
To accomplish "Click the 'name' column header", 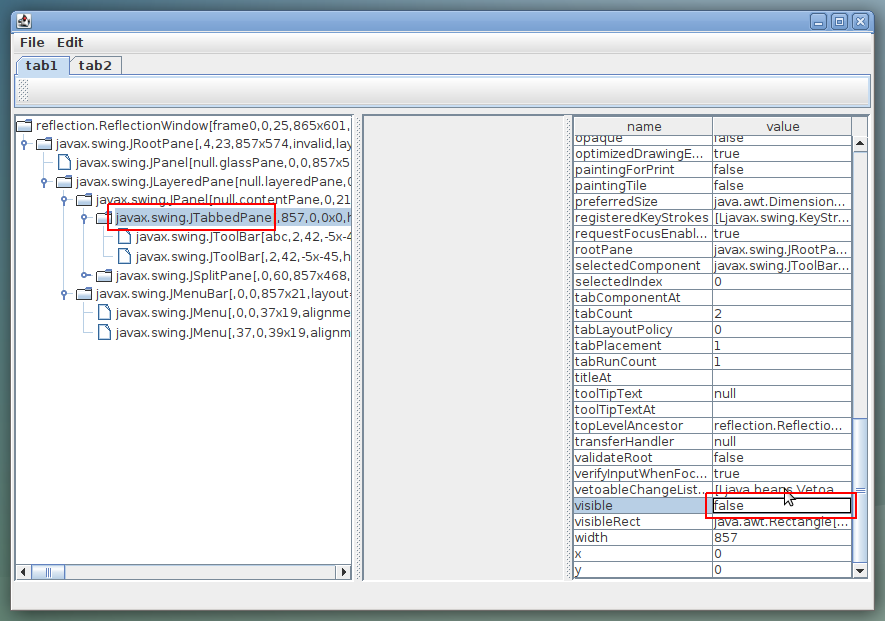I will 643,126.
